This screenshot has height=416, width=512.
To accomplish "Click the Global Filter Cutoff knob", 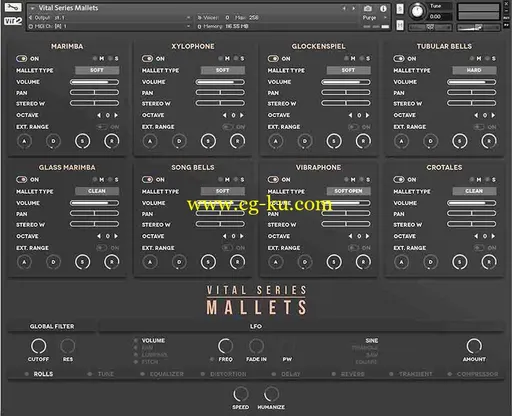I will tap(38, 346).
